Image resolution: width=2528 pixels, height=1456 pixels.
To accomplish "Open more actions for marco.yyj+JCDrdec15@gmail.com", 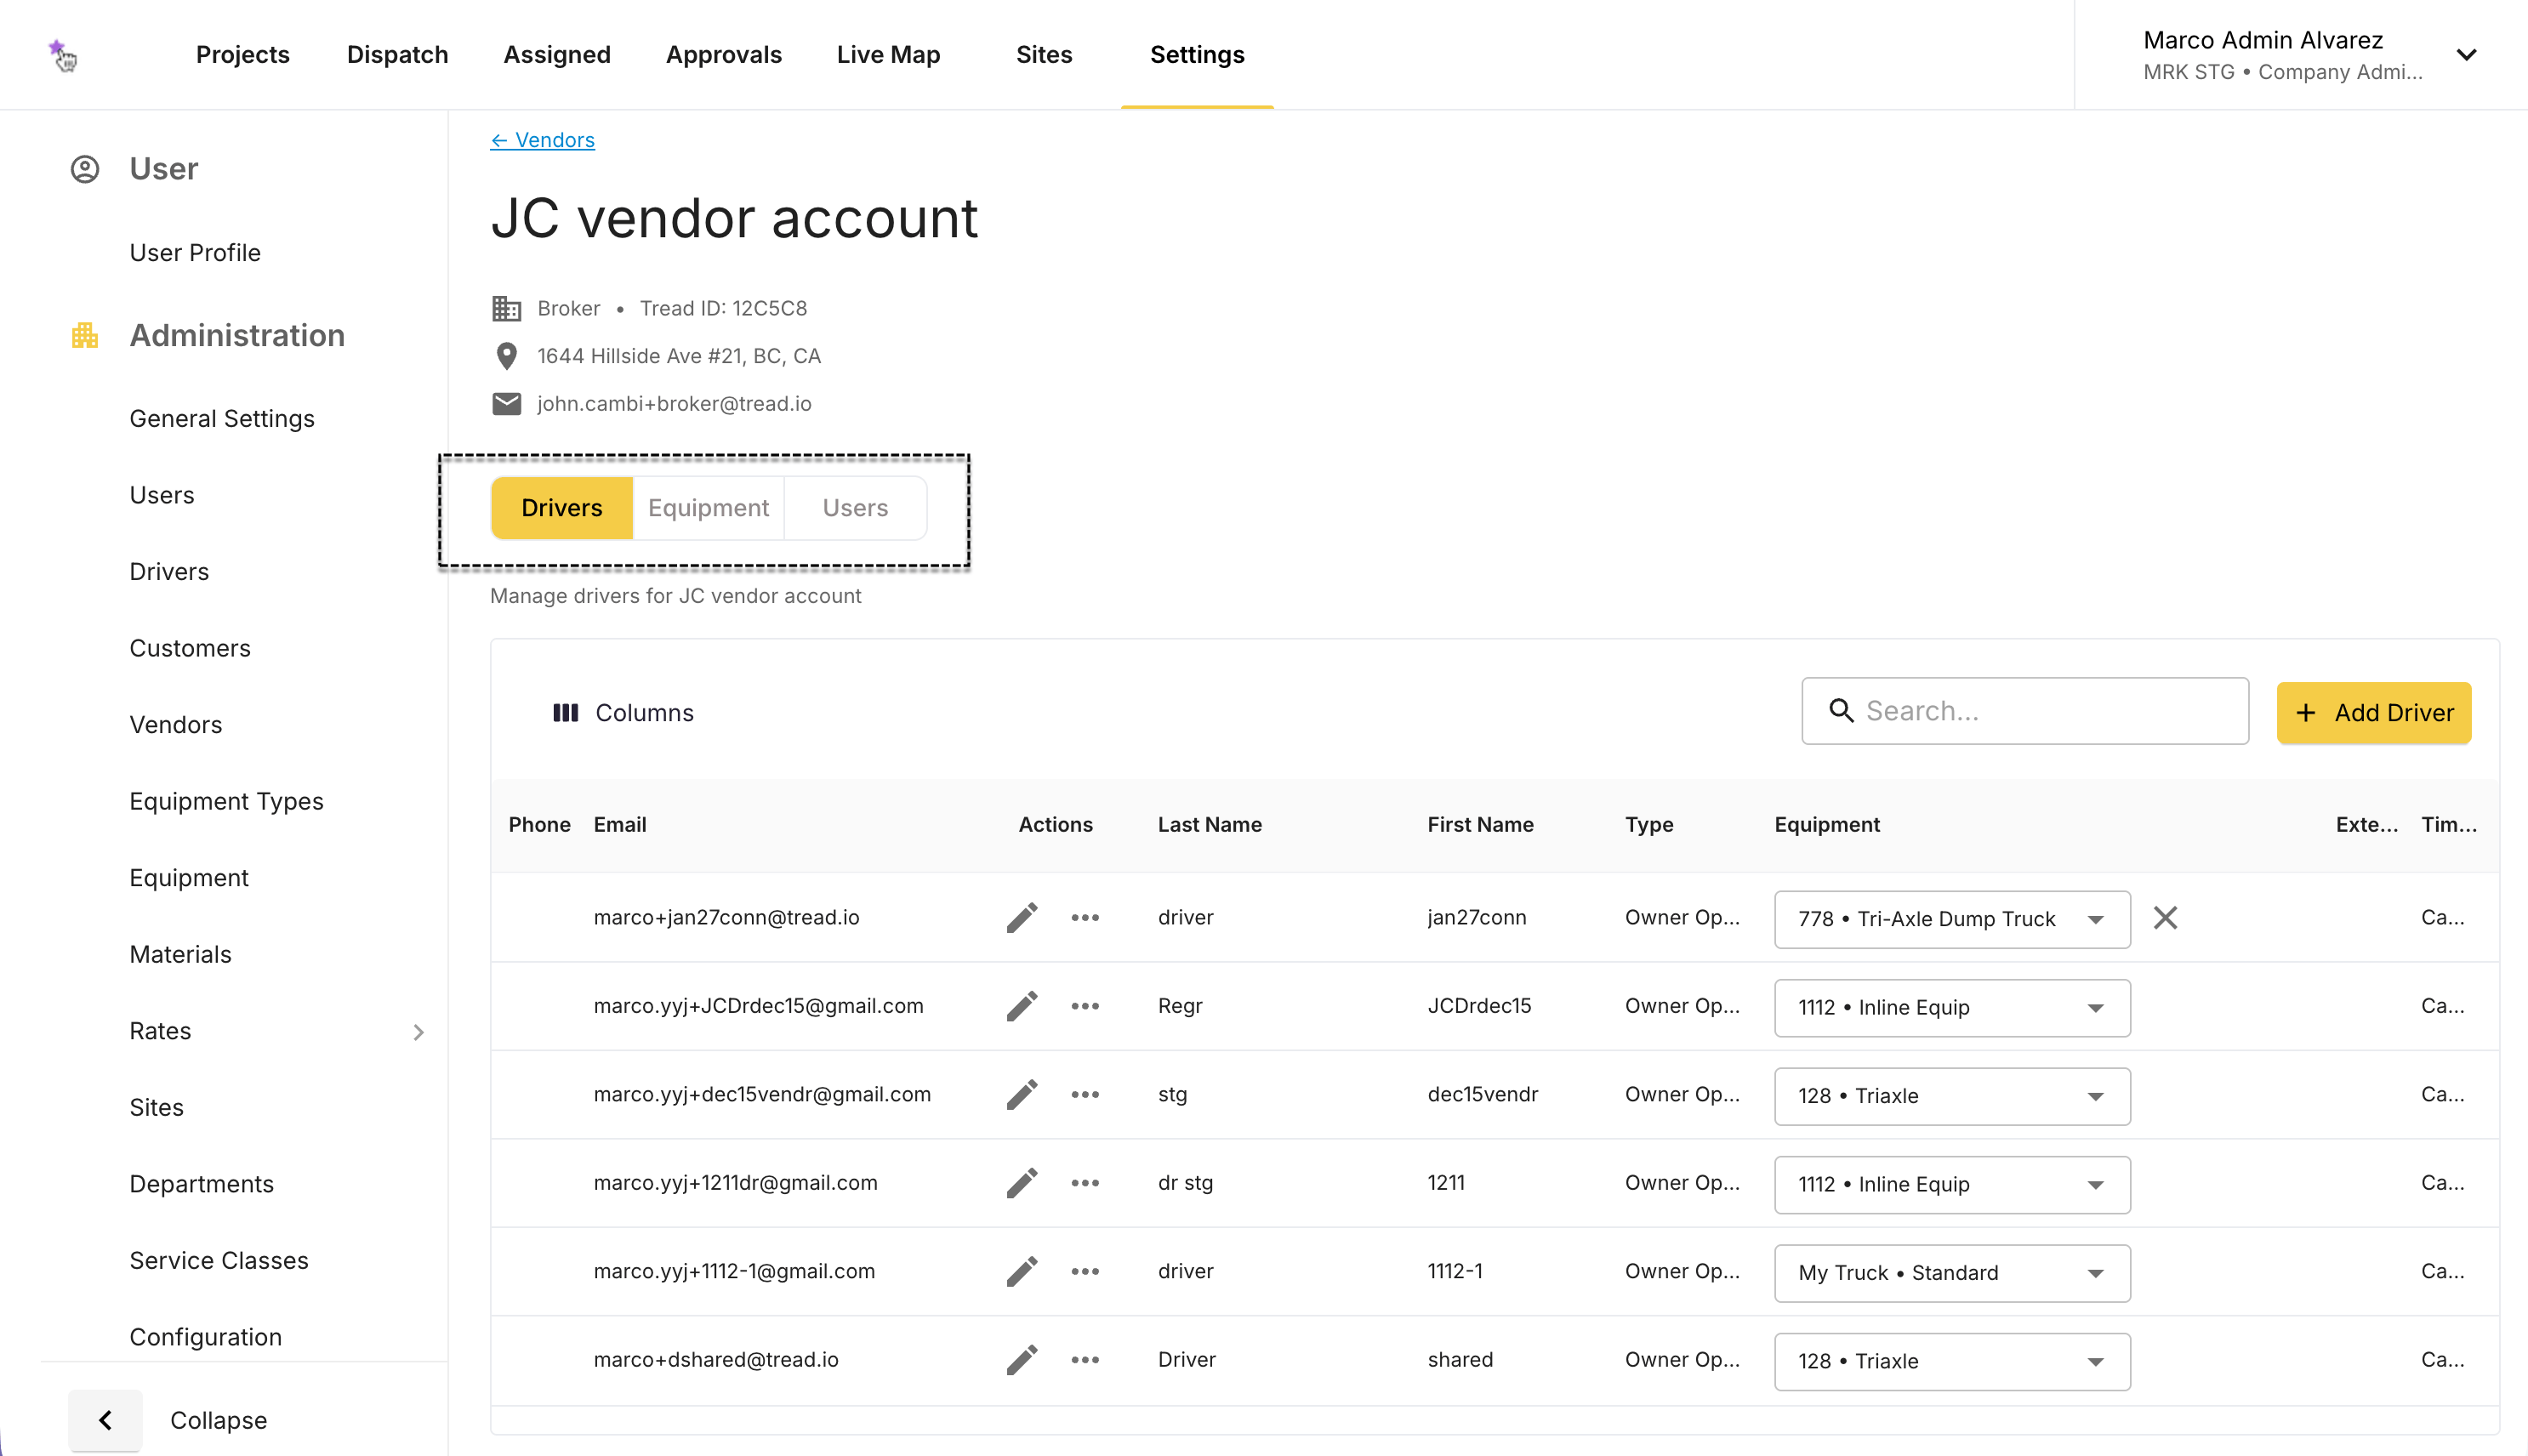I will click(1085, 1006).
